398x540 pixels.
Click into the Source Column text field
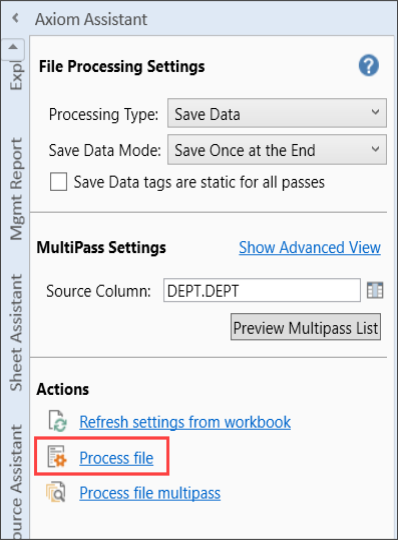(x=262, y=290)
